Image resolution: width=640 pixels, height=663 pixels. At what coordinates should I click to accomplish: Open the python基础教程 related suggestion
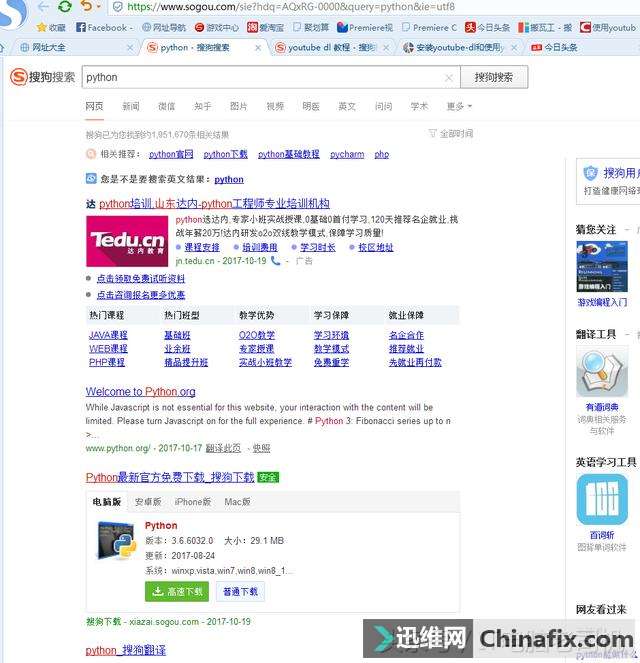(289, 154)
